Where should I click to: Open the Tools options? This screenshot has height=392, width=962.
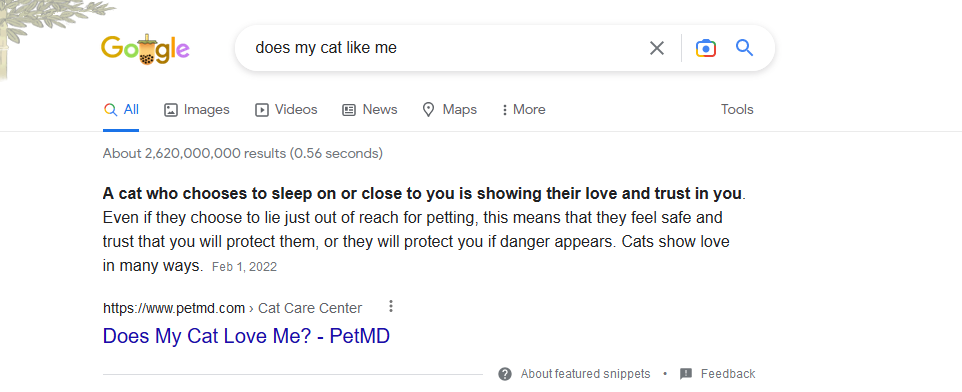click(737, 109)
